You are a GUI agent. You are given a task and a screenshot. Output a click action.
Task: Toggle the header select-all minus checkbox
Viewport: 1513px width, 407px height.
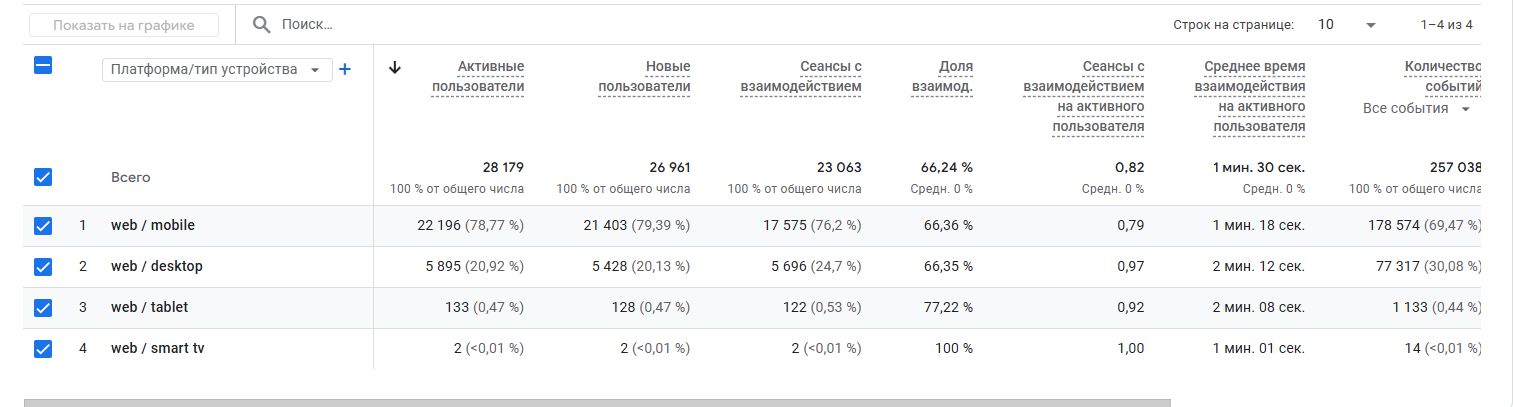click(43, 66)
